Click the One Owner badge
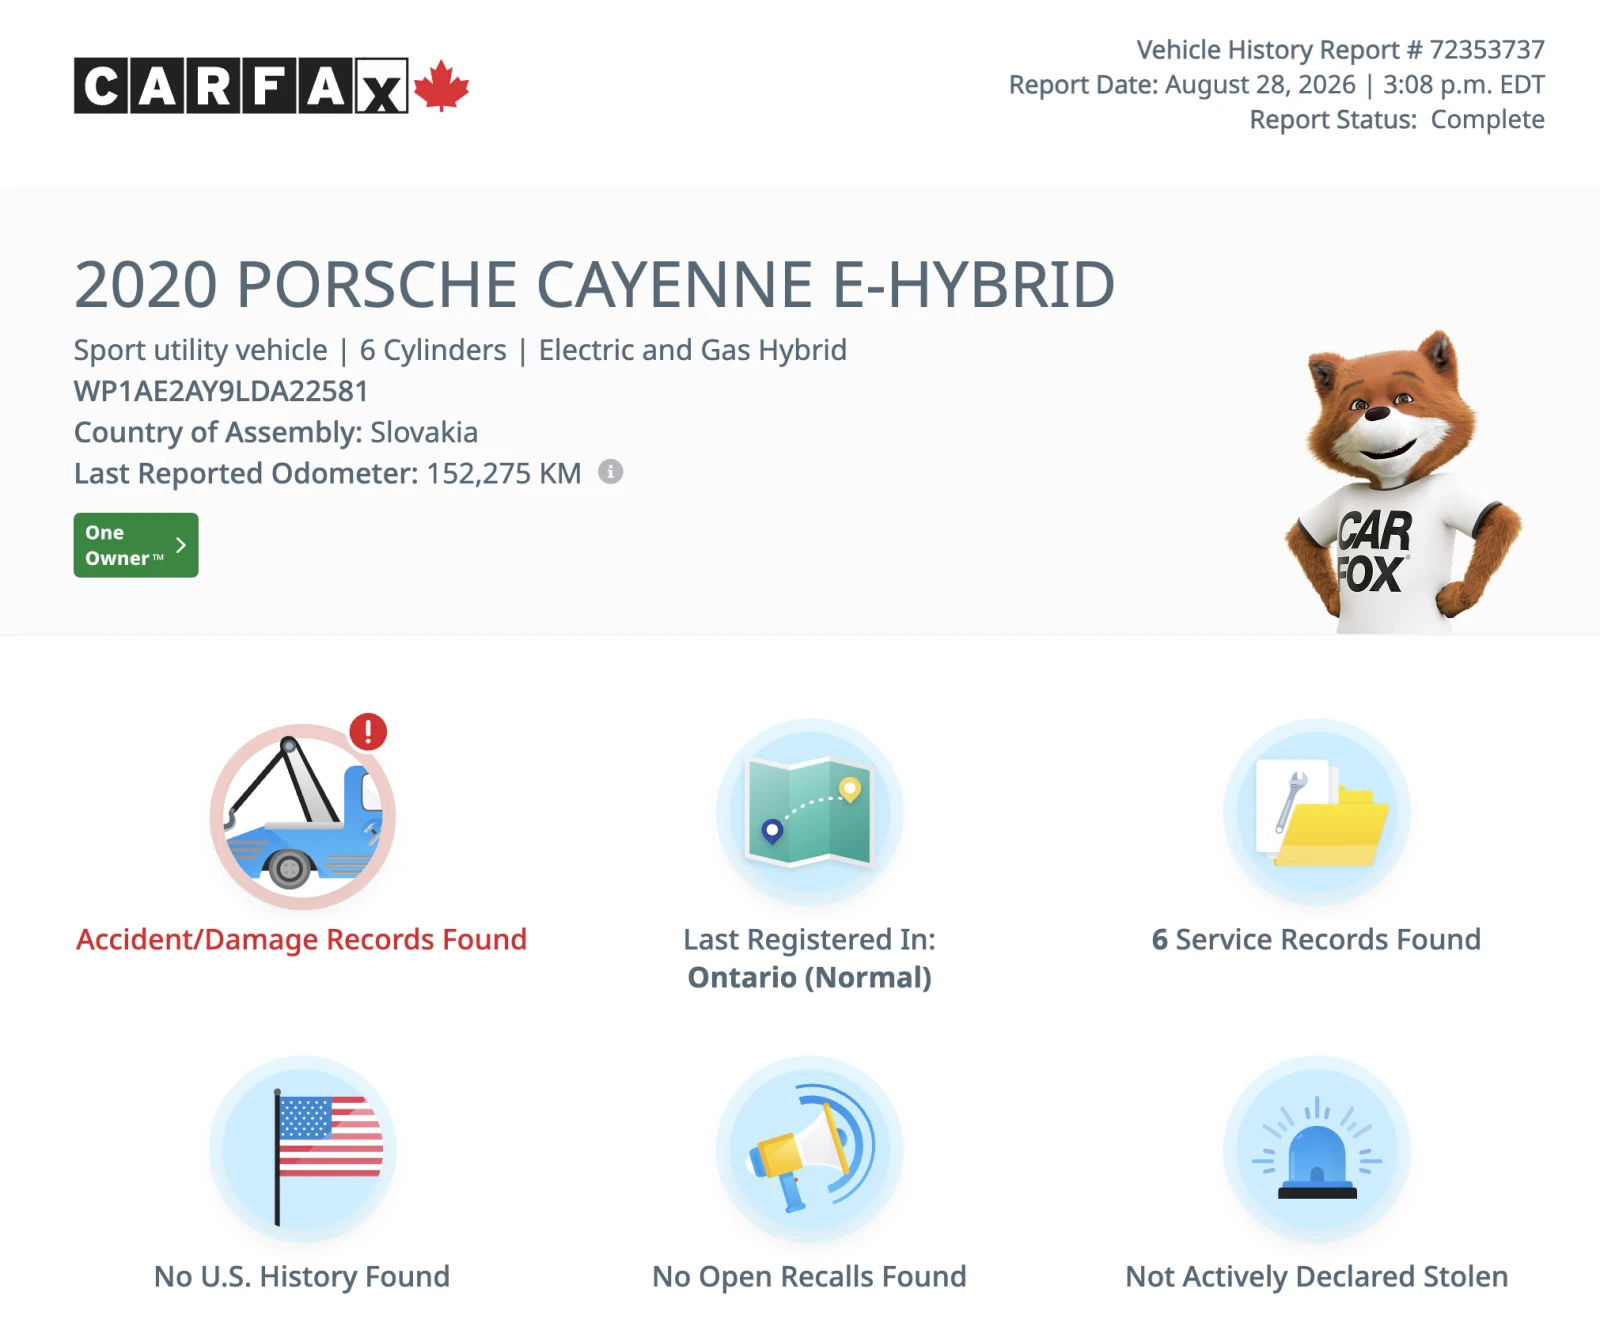This screenshot has width=1600, height=1342. coord(136,545)
